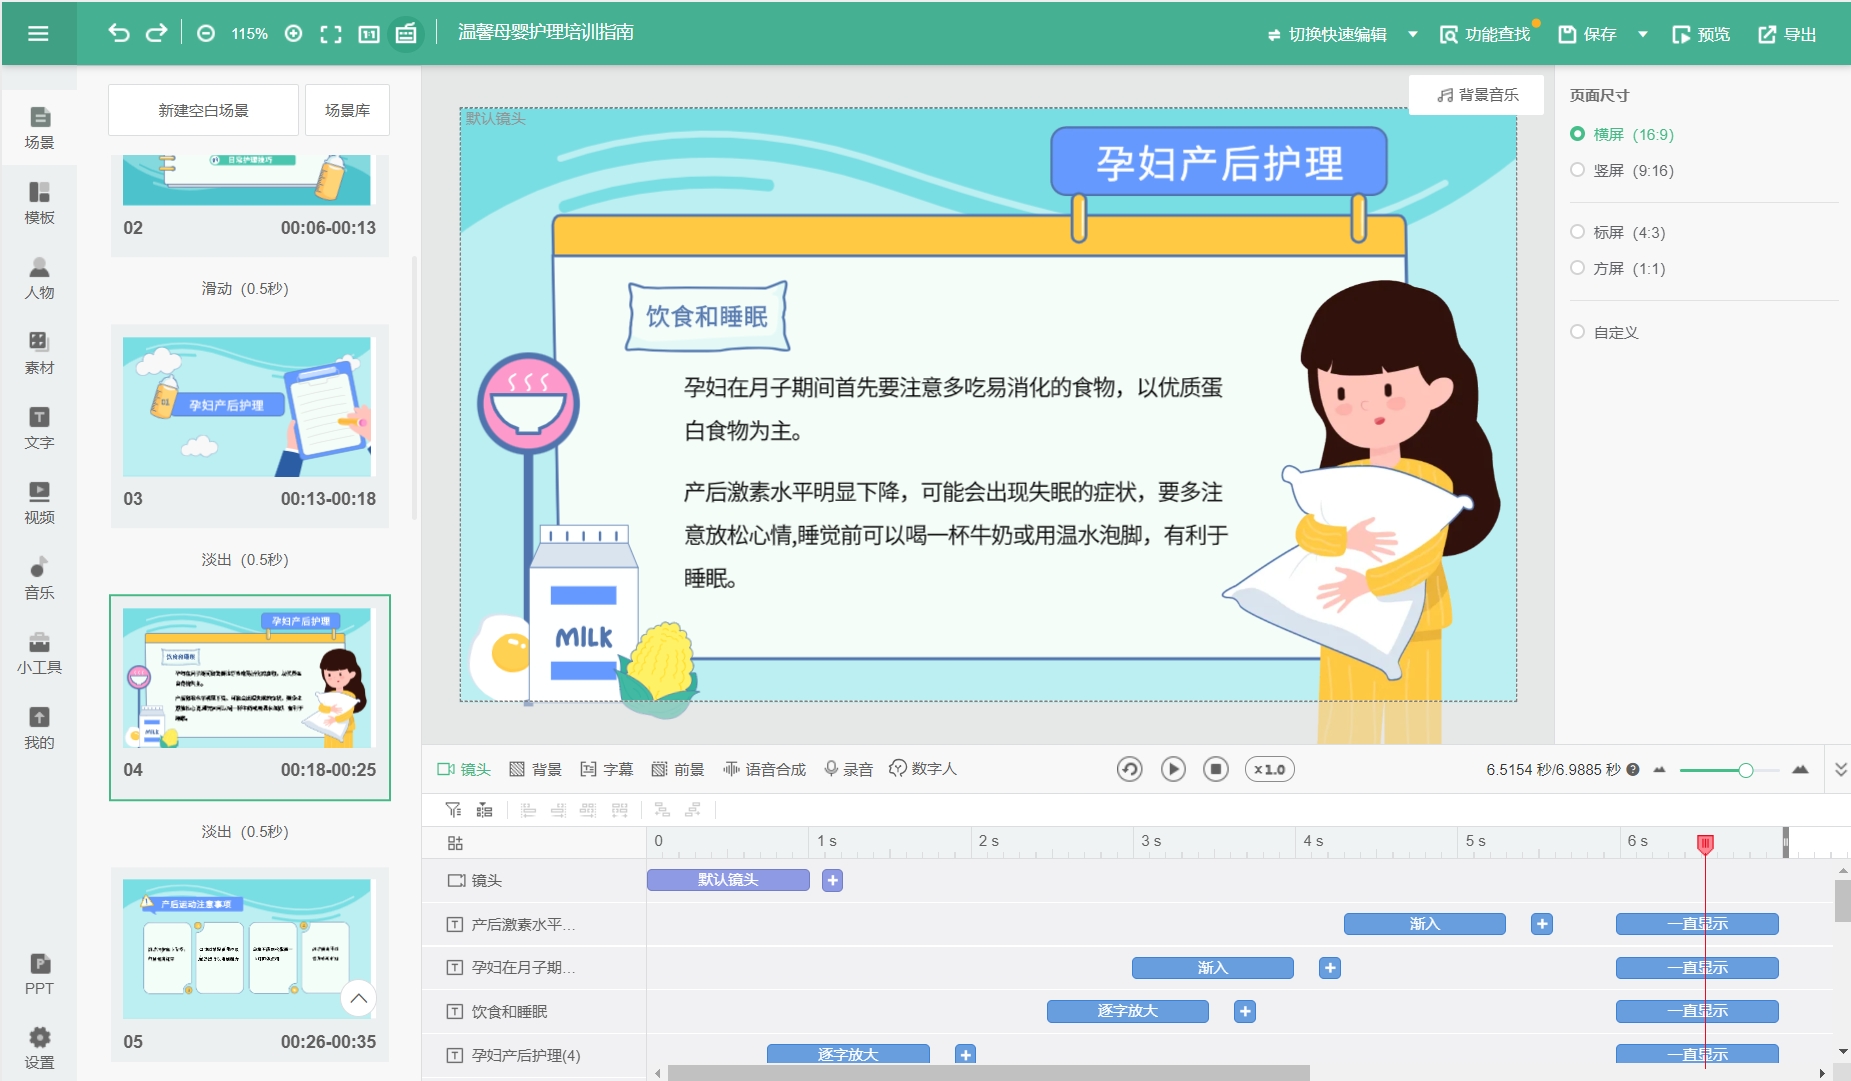Click 新建空白场景 button
This screenshot has width=1851, height=1081.
coord(203,110)
